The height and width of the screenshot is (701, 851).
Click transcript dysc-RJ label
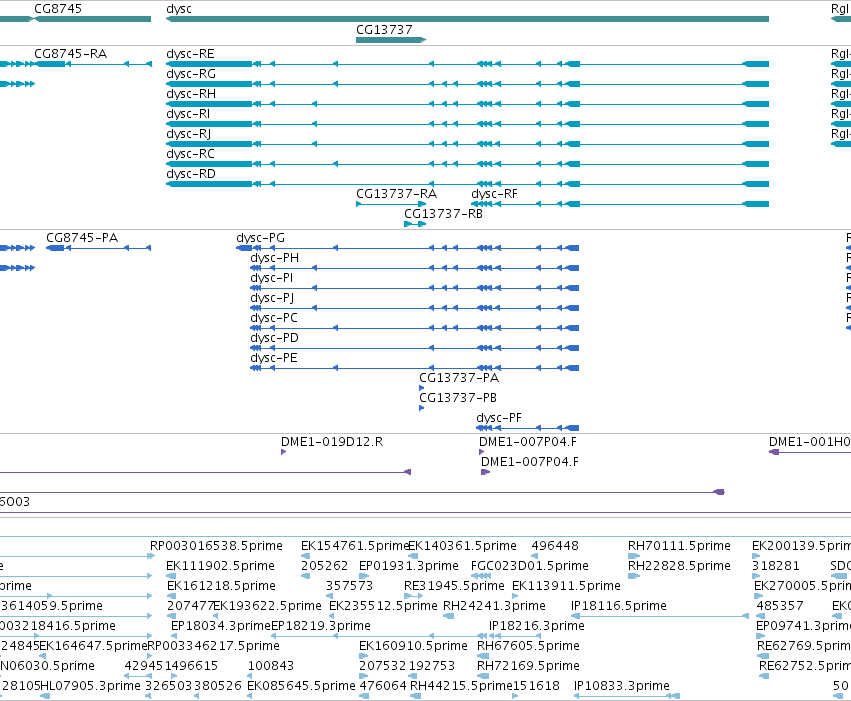[x=188, y=134]
